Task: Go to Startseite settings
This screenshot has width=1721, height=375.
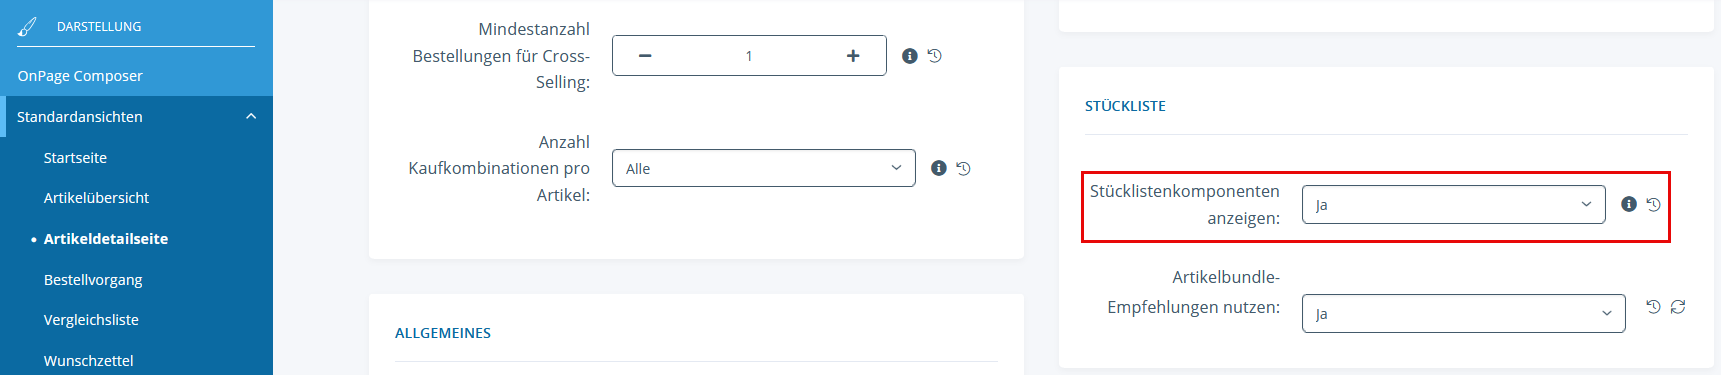Action: (x=75, y=158)
